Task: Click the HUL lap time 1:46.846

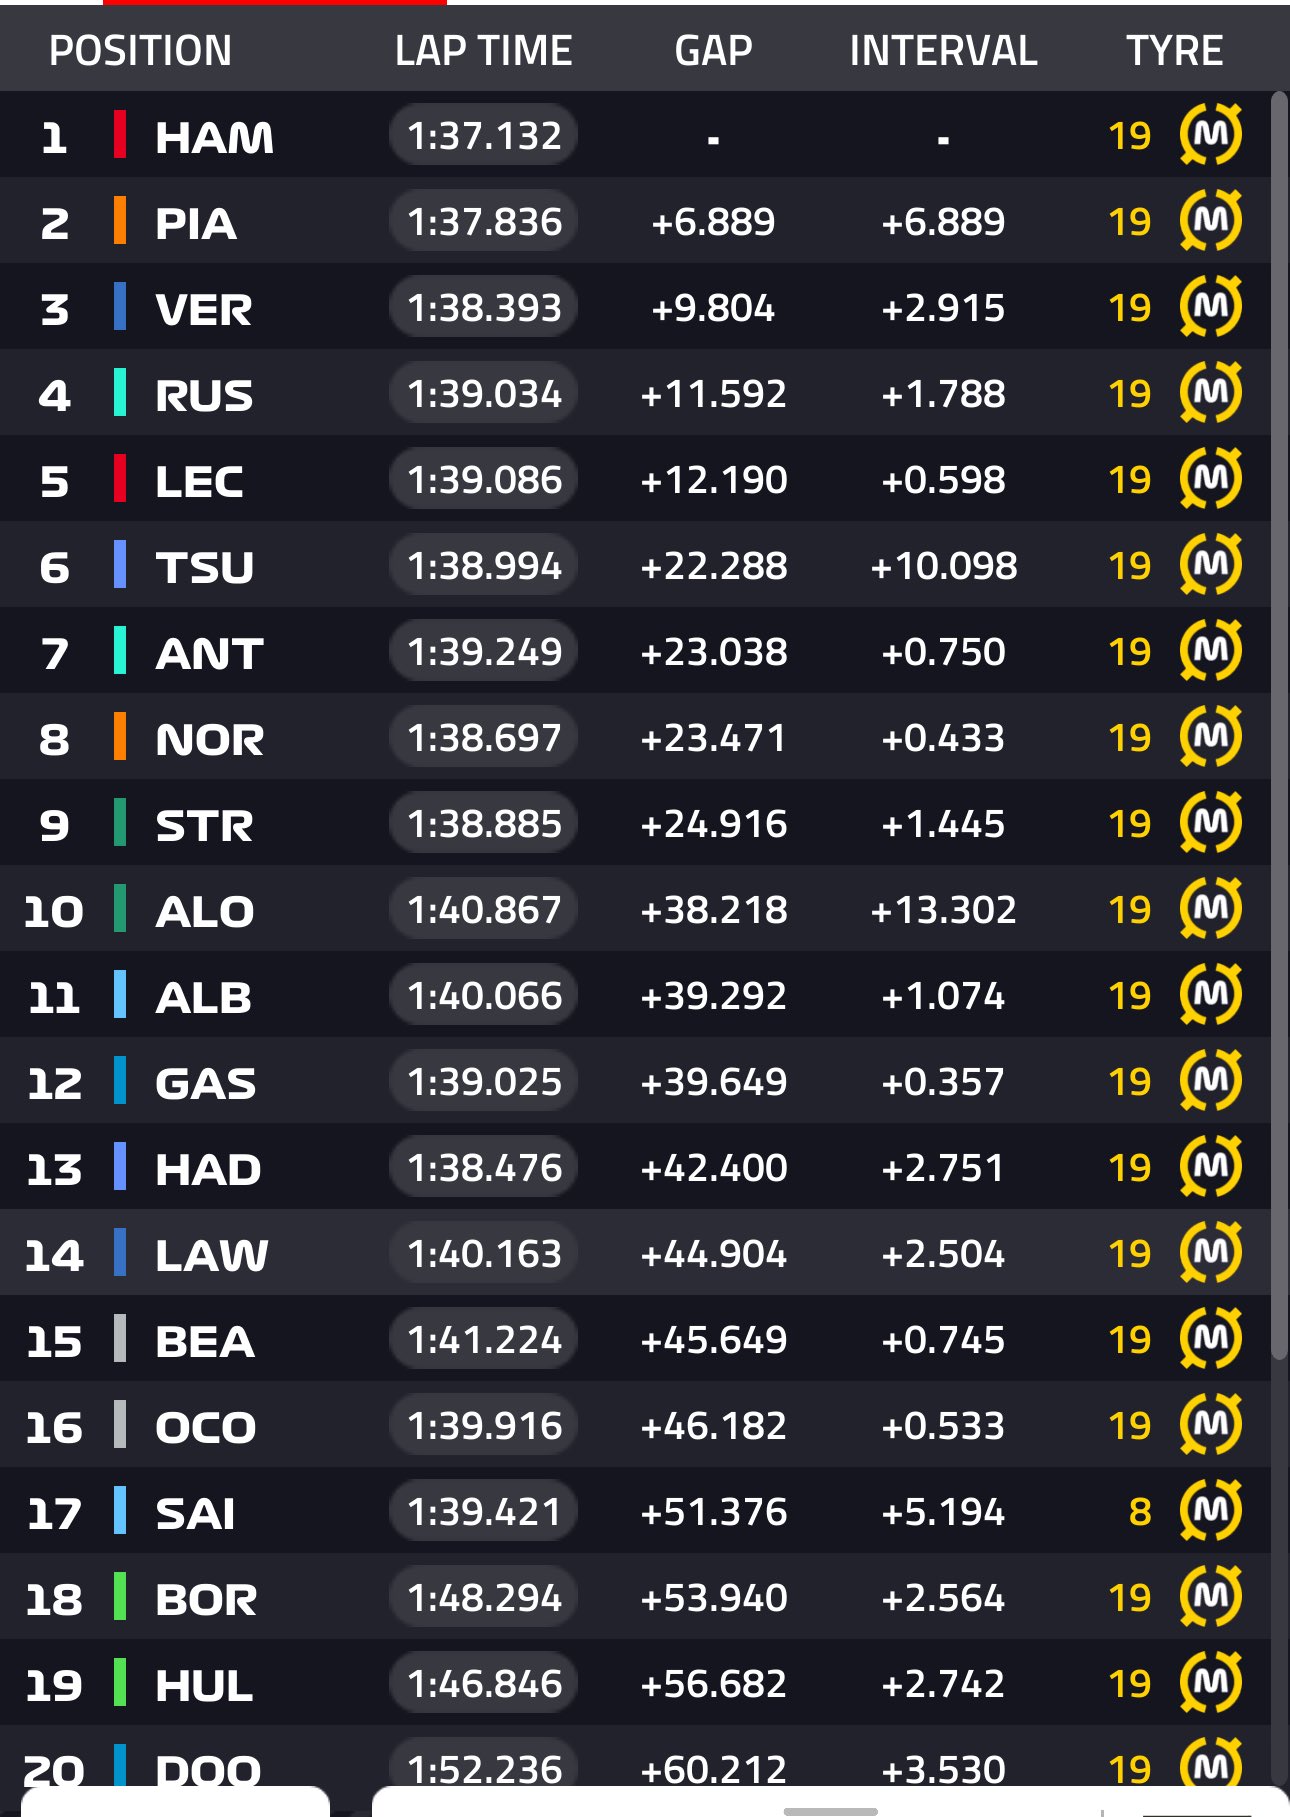Action: (x=484, y=1683)
